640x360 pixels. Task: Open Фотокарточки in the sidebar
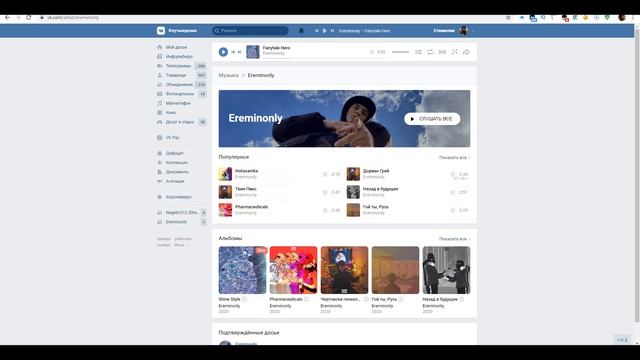(181, 94)
